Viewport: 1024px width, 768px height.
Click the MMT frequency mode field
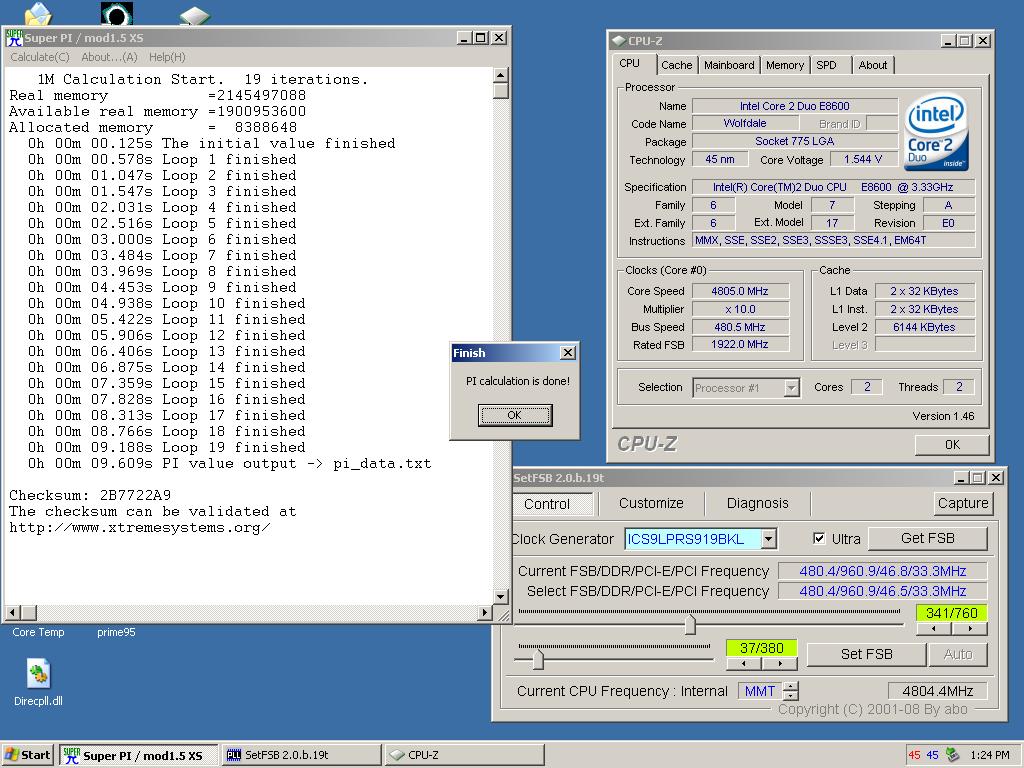pyautogui.click(x=760, y=691)
